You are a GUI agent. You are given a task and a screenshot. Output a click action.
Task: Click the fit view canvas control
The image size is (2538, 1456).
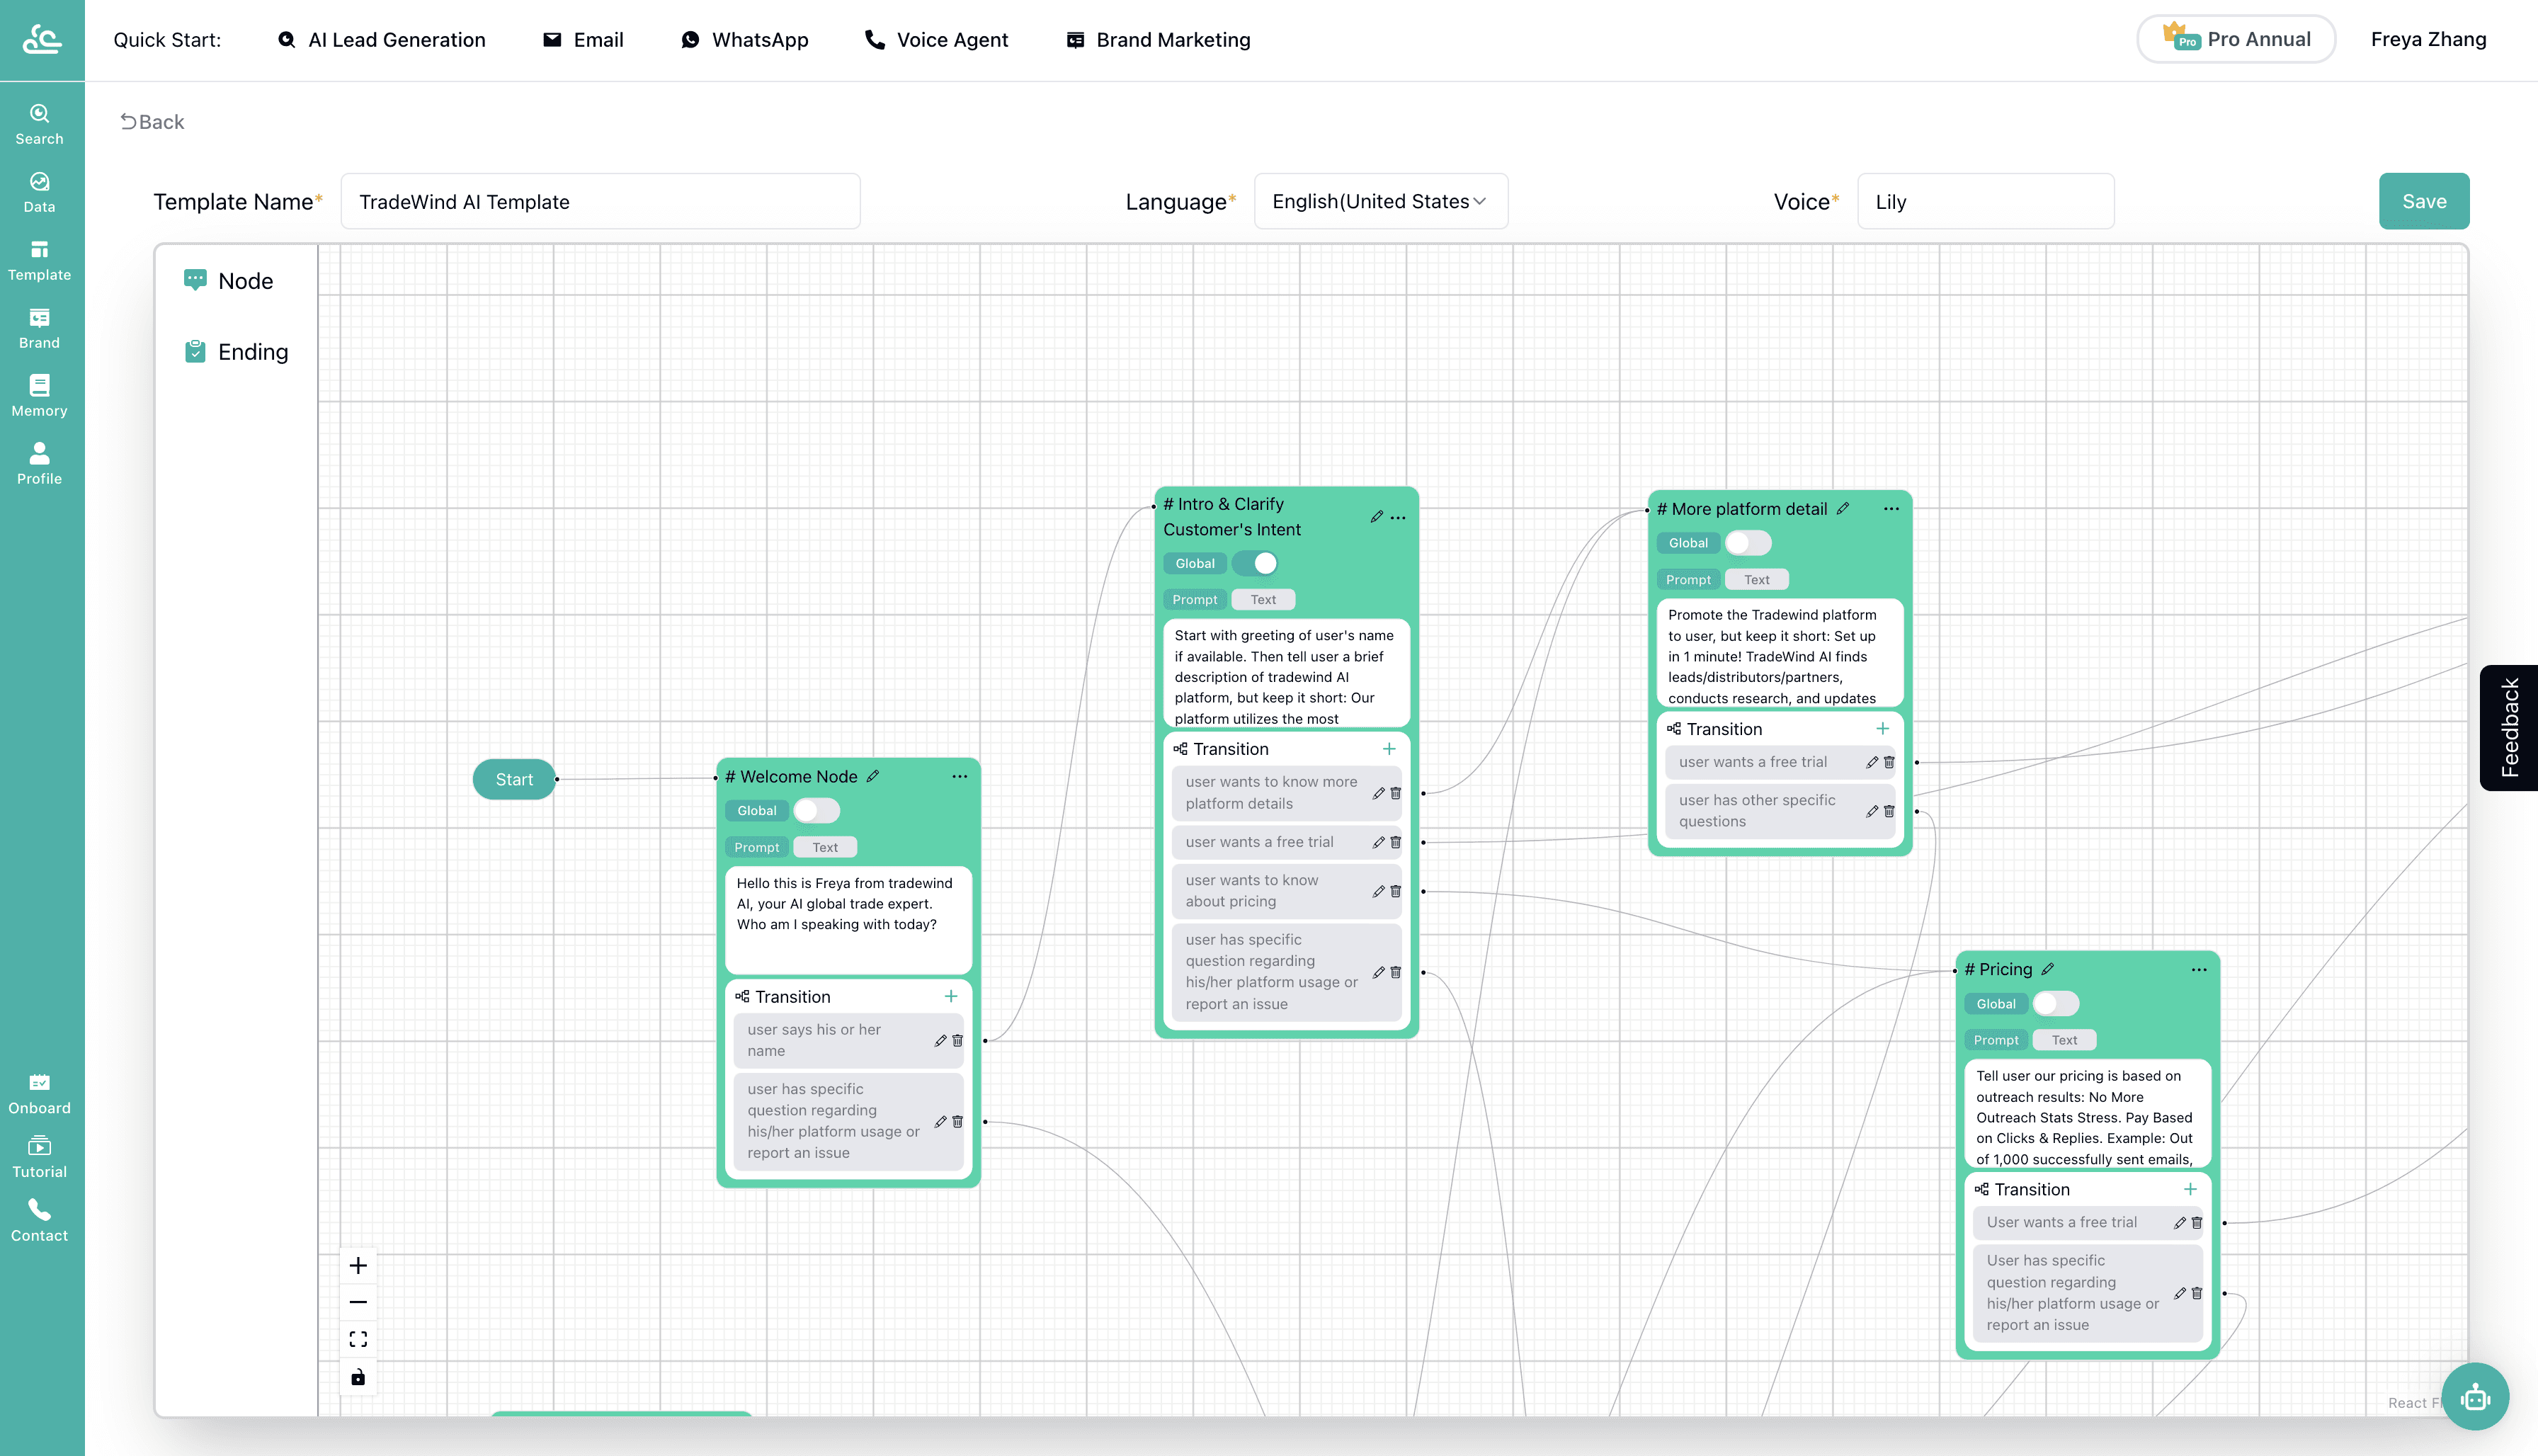click(358, 1339)
